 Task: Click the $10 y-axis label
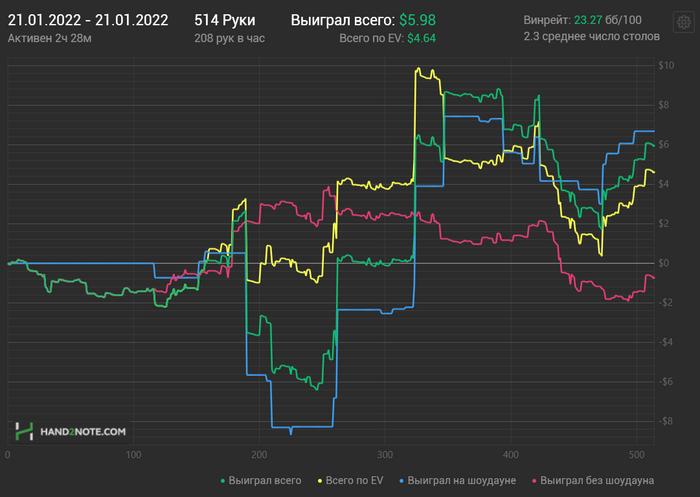pos(666,65)
